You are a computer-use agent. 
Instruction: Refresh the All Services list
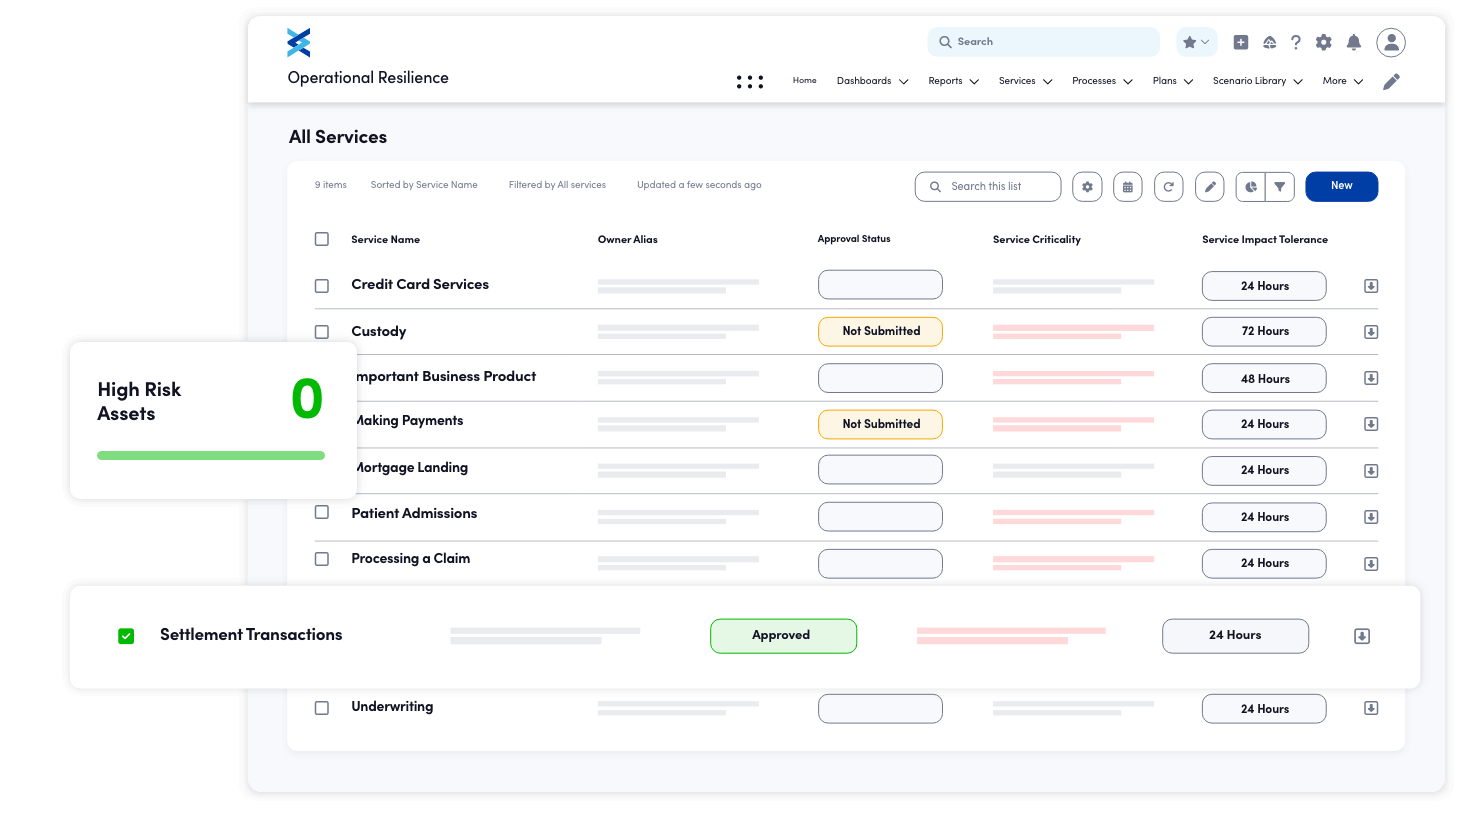click(1169, 187)
